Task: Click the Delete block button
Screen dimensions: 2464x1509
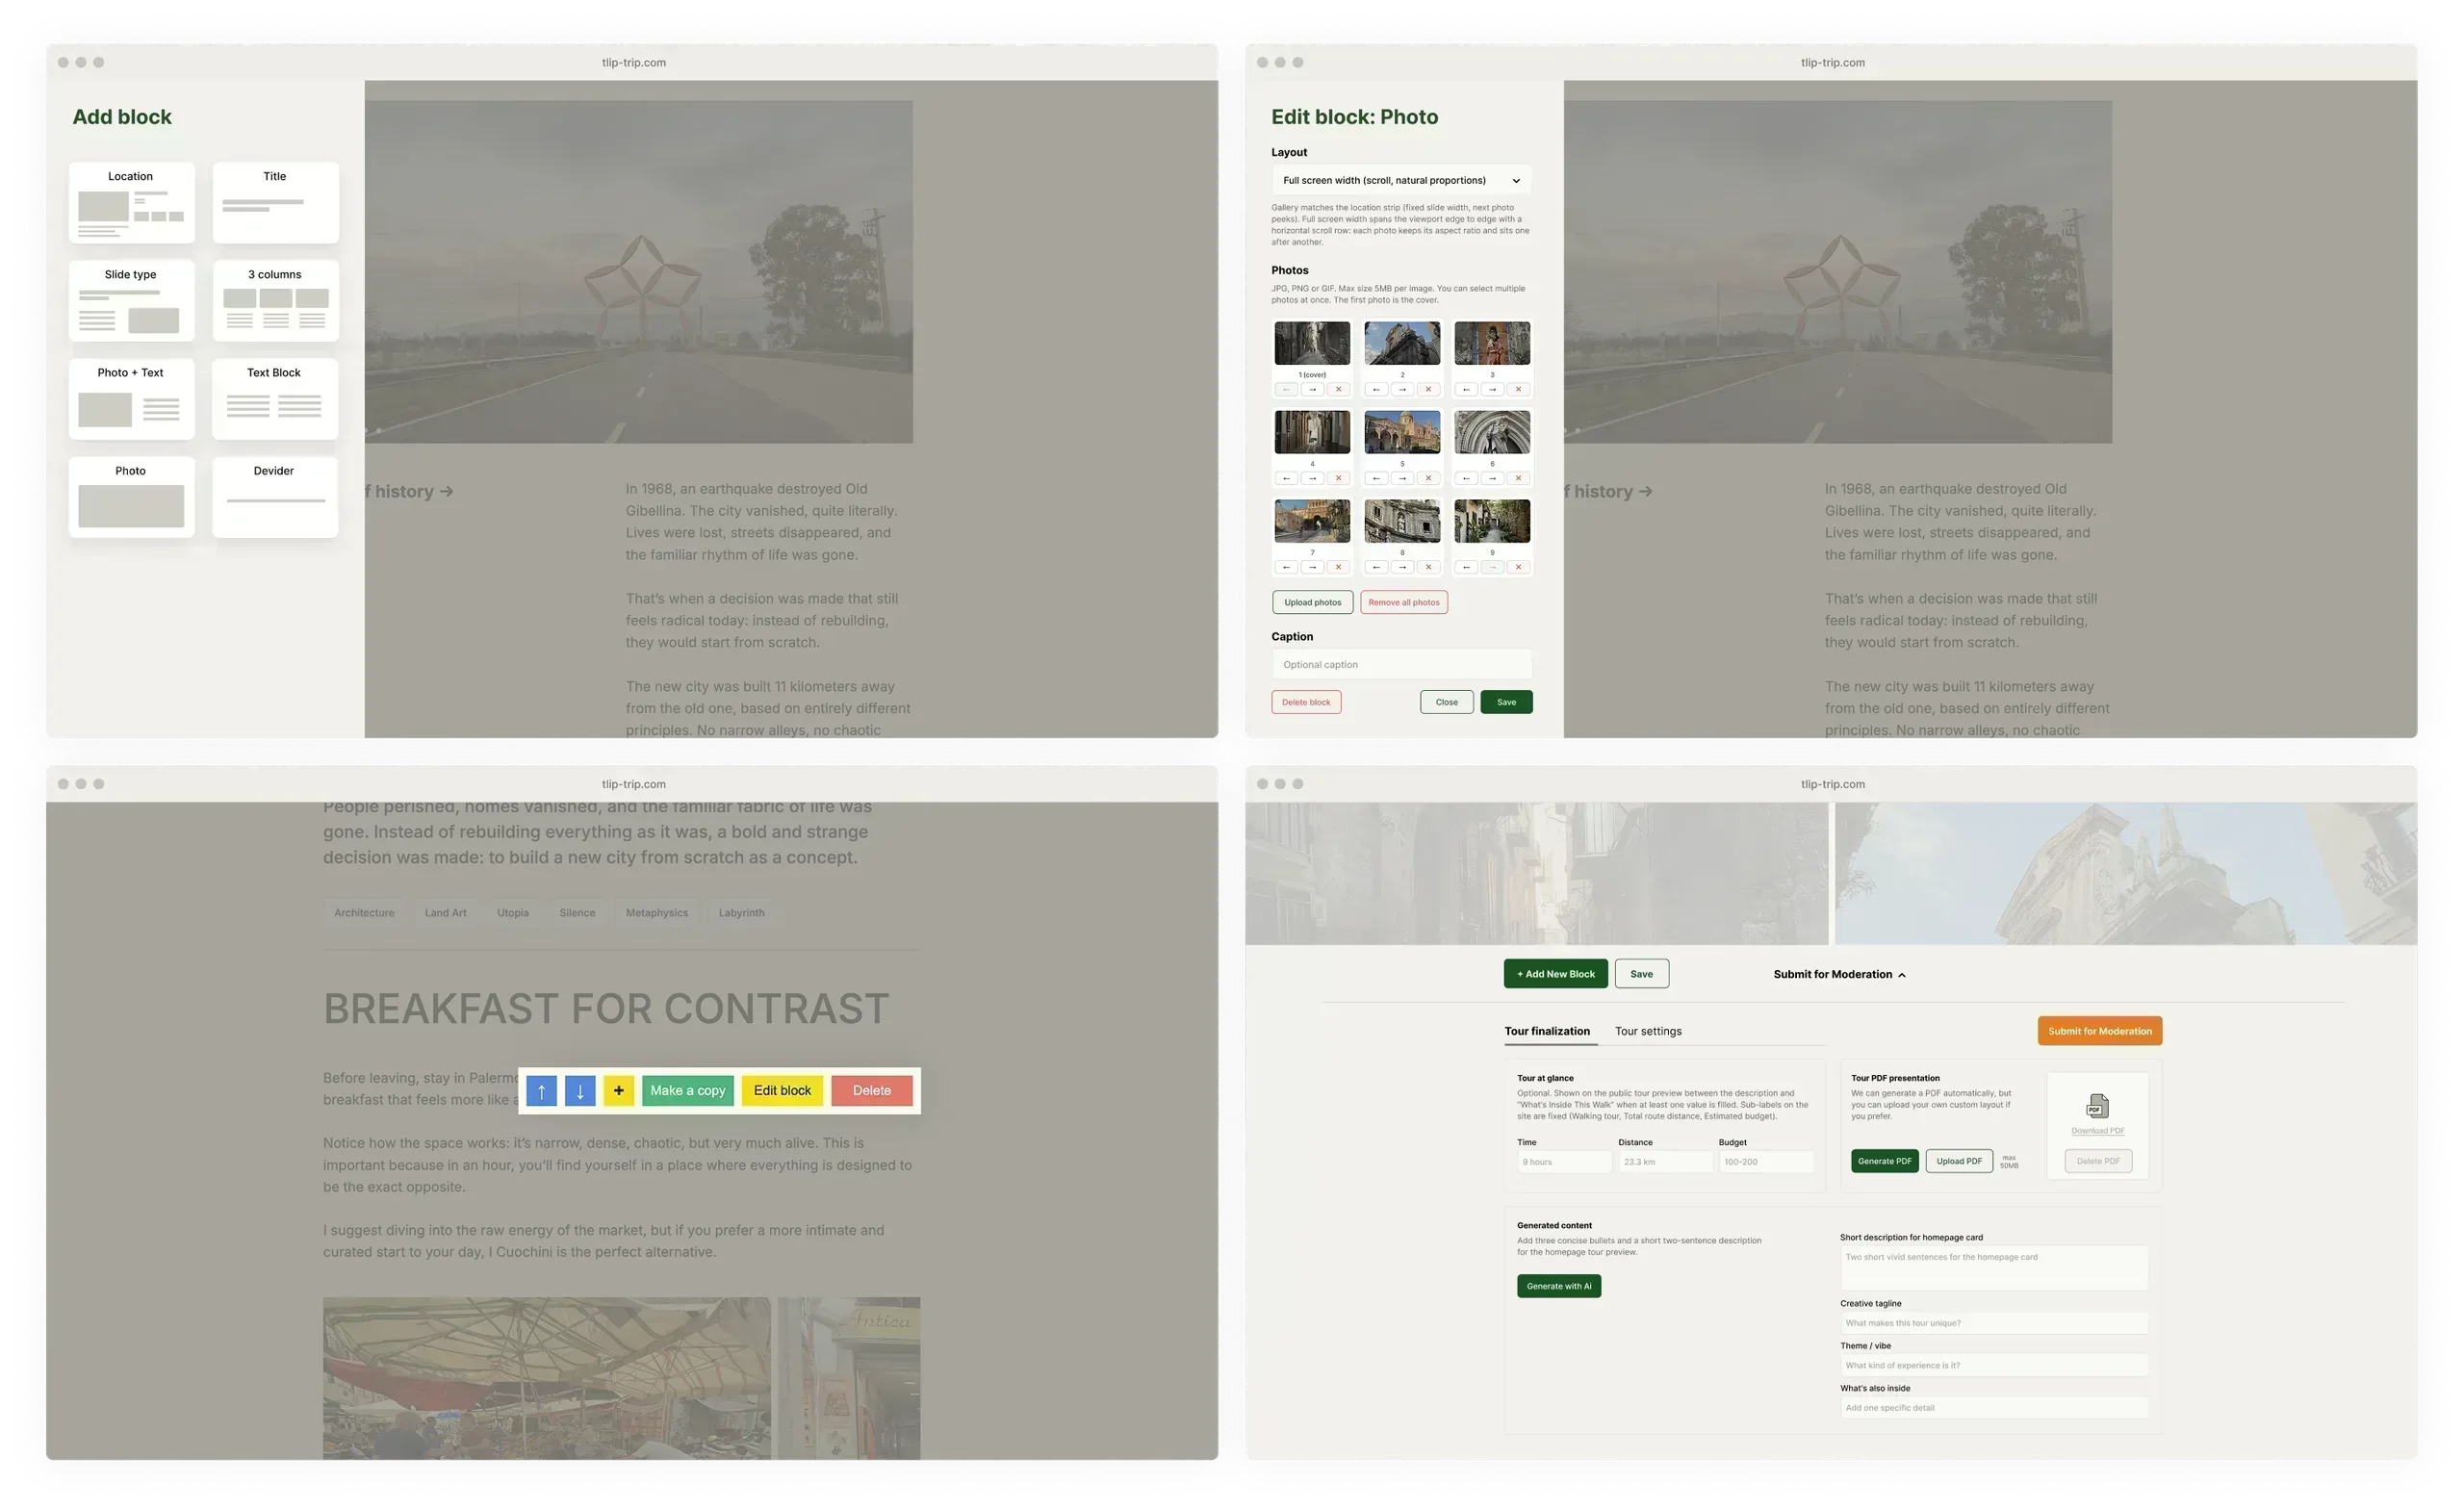Action: click(x=1306, y=702)
